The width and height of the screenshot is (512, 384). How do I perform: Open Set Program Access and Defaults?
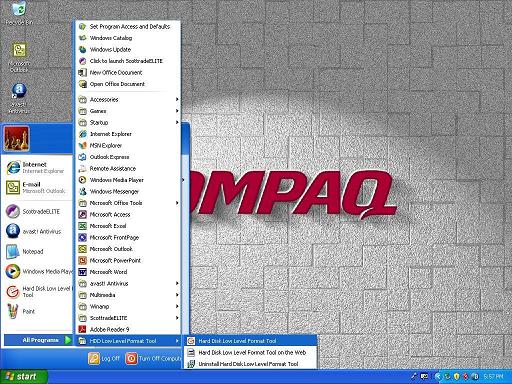(128, 26)
